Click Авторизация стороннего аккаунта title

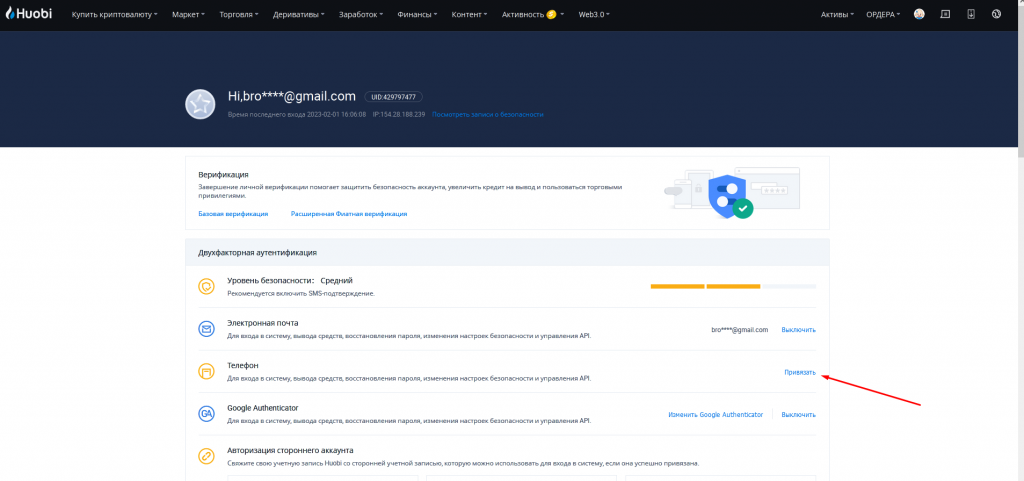pos(291,450)
